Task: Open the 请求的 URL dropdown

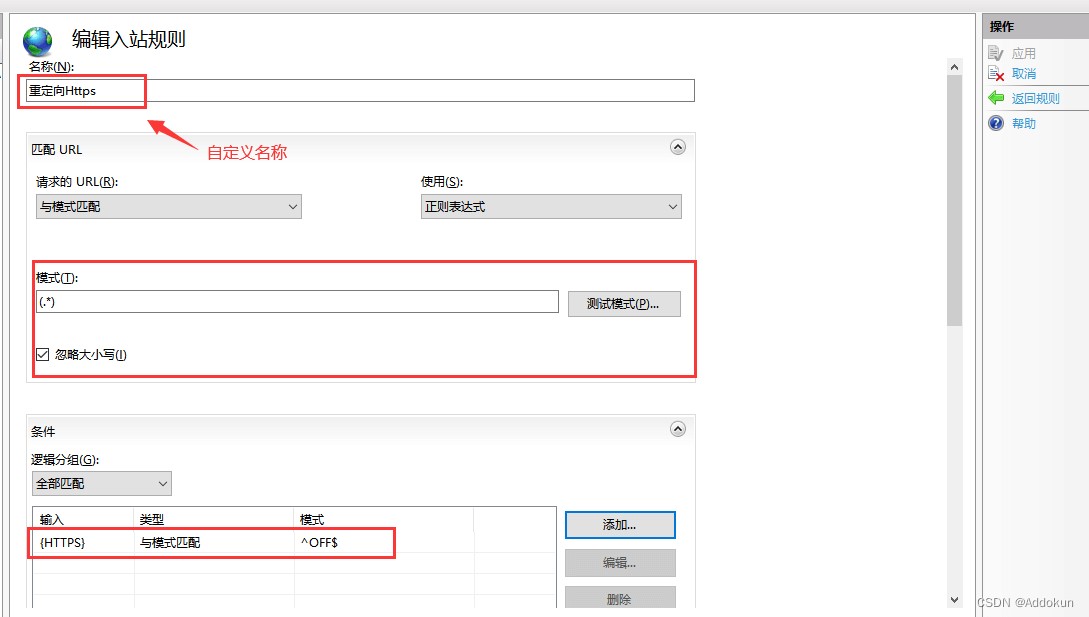Action: [x=168, y=207]
